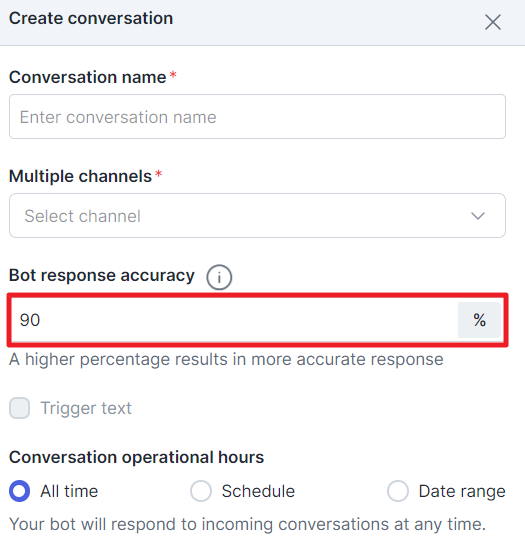Click the Conversation operational hours heading
Image resolution: width=525 pixels, height=556 pixels.
click(x=136, y=457)
